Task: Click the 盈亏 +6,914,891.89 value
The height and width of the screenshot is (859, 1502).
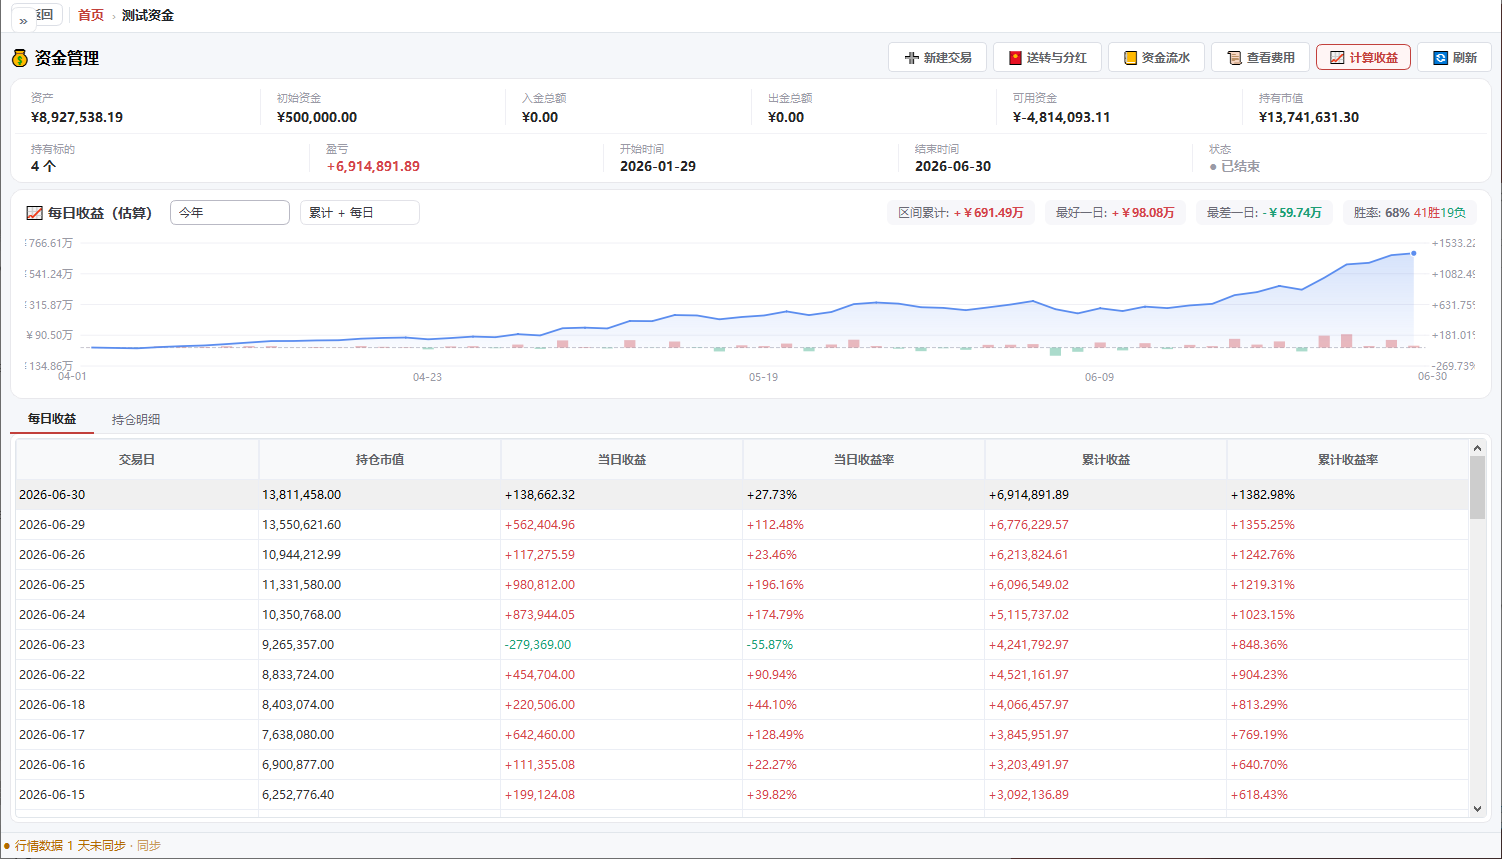Action: click(x=373, y=166)
